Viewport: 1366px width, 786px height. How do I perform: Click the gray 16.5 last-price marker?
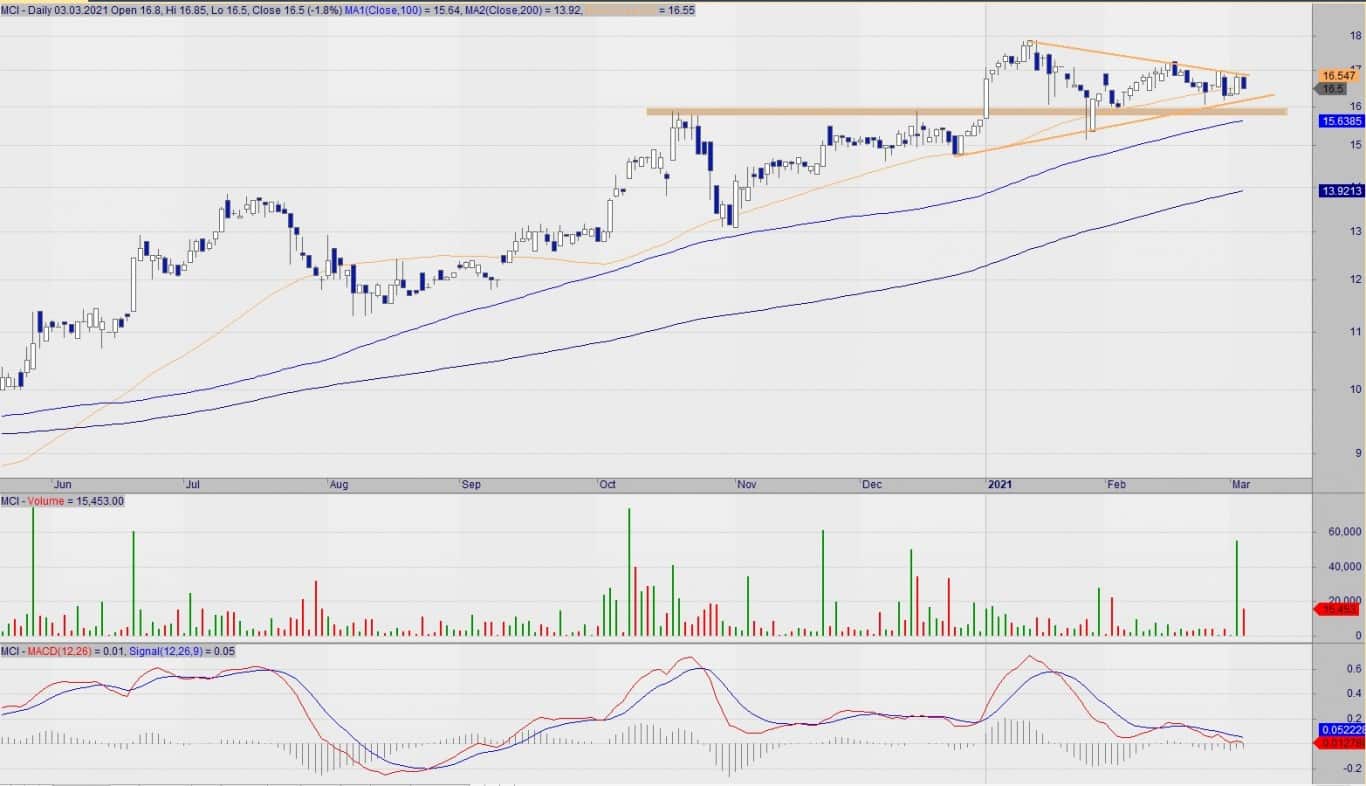1331,89
